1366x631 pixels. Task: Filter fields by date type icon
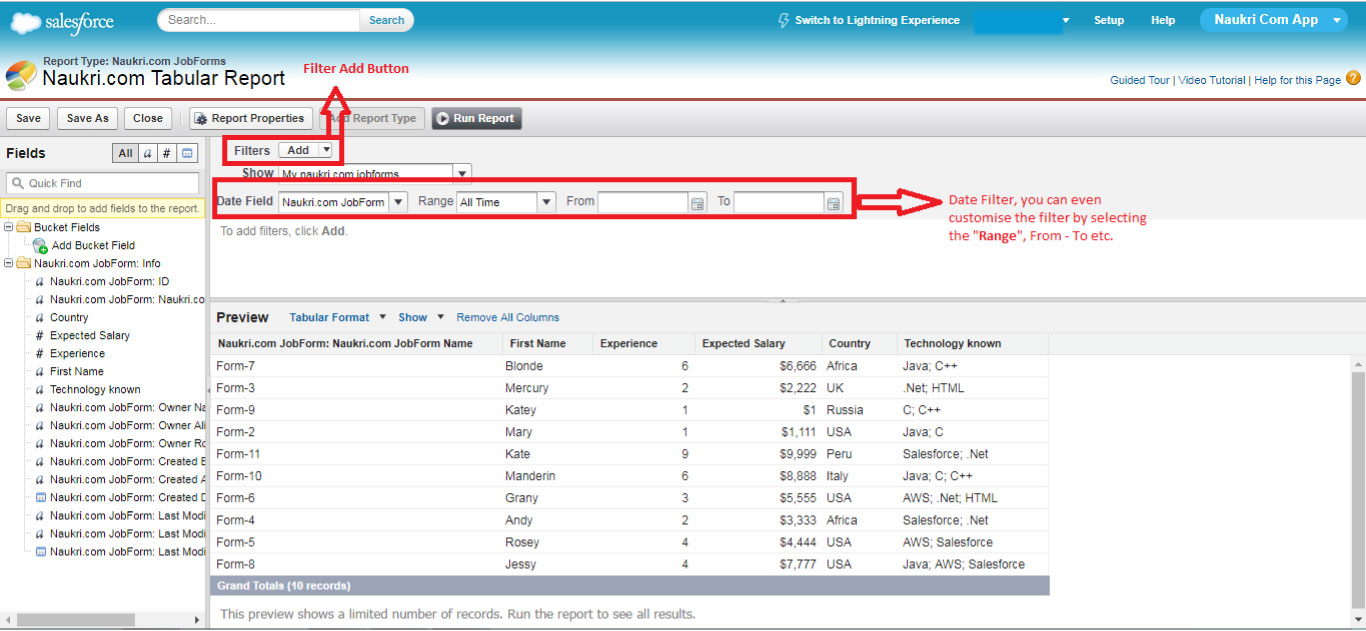coord(187,152)
